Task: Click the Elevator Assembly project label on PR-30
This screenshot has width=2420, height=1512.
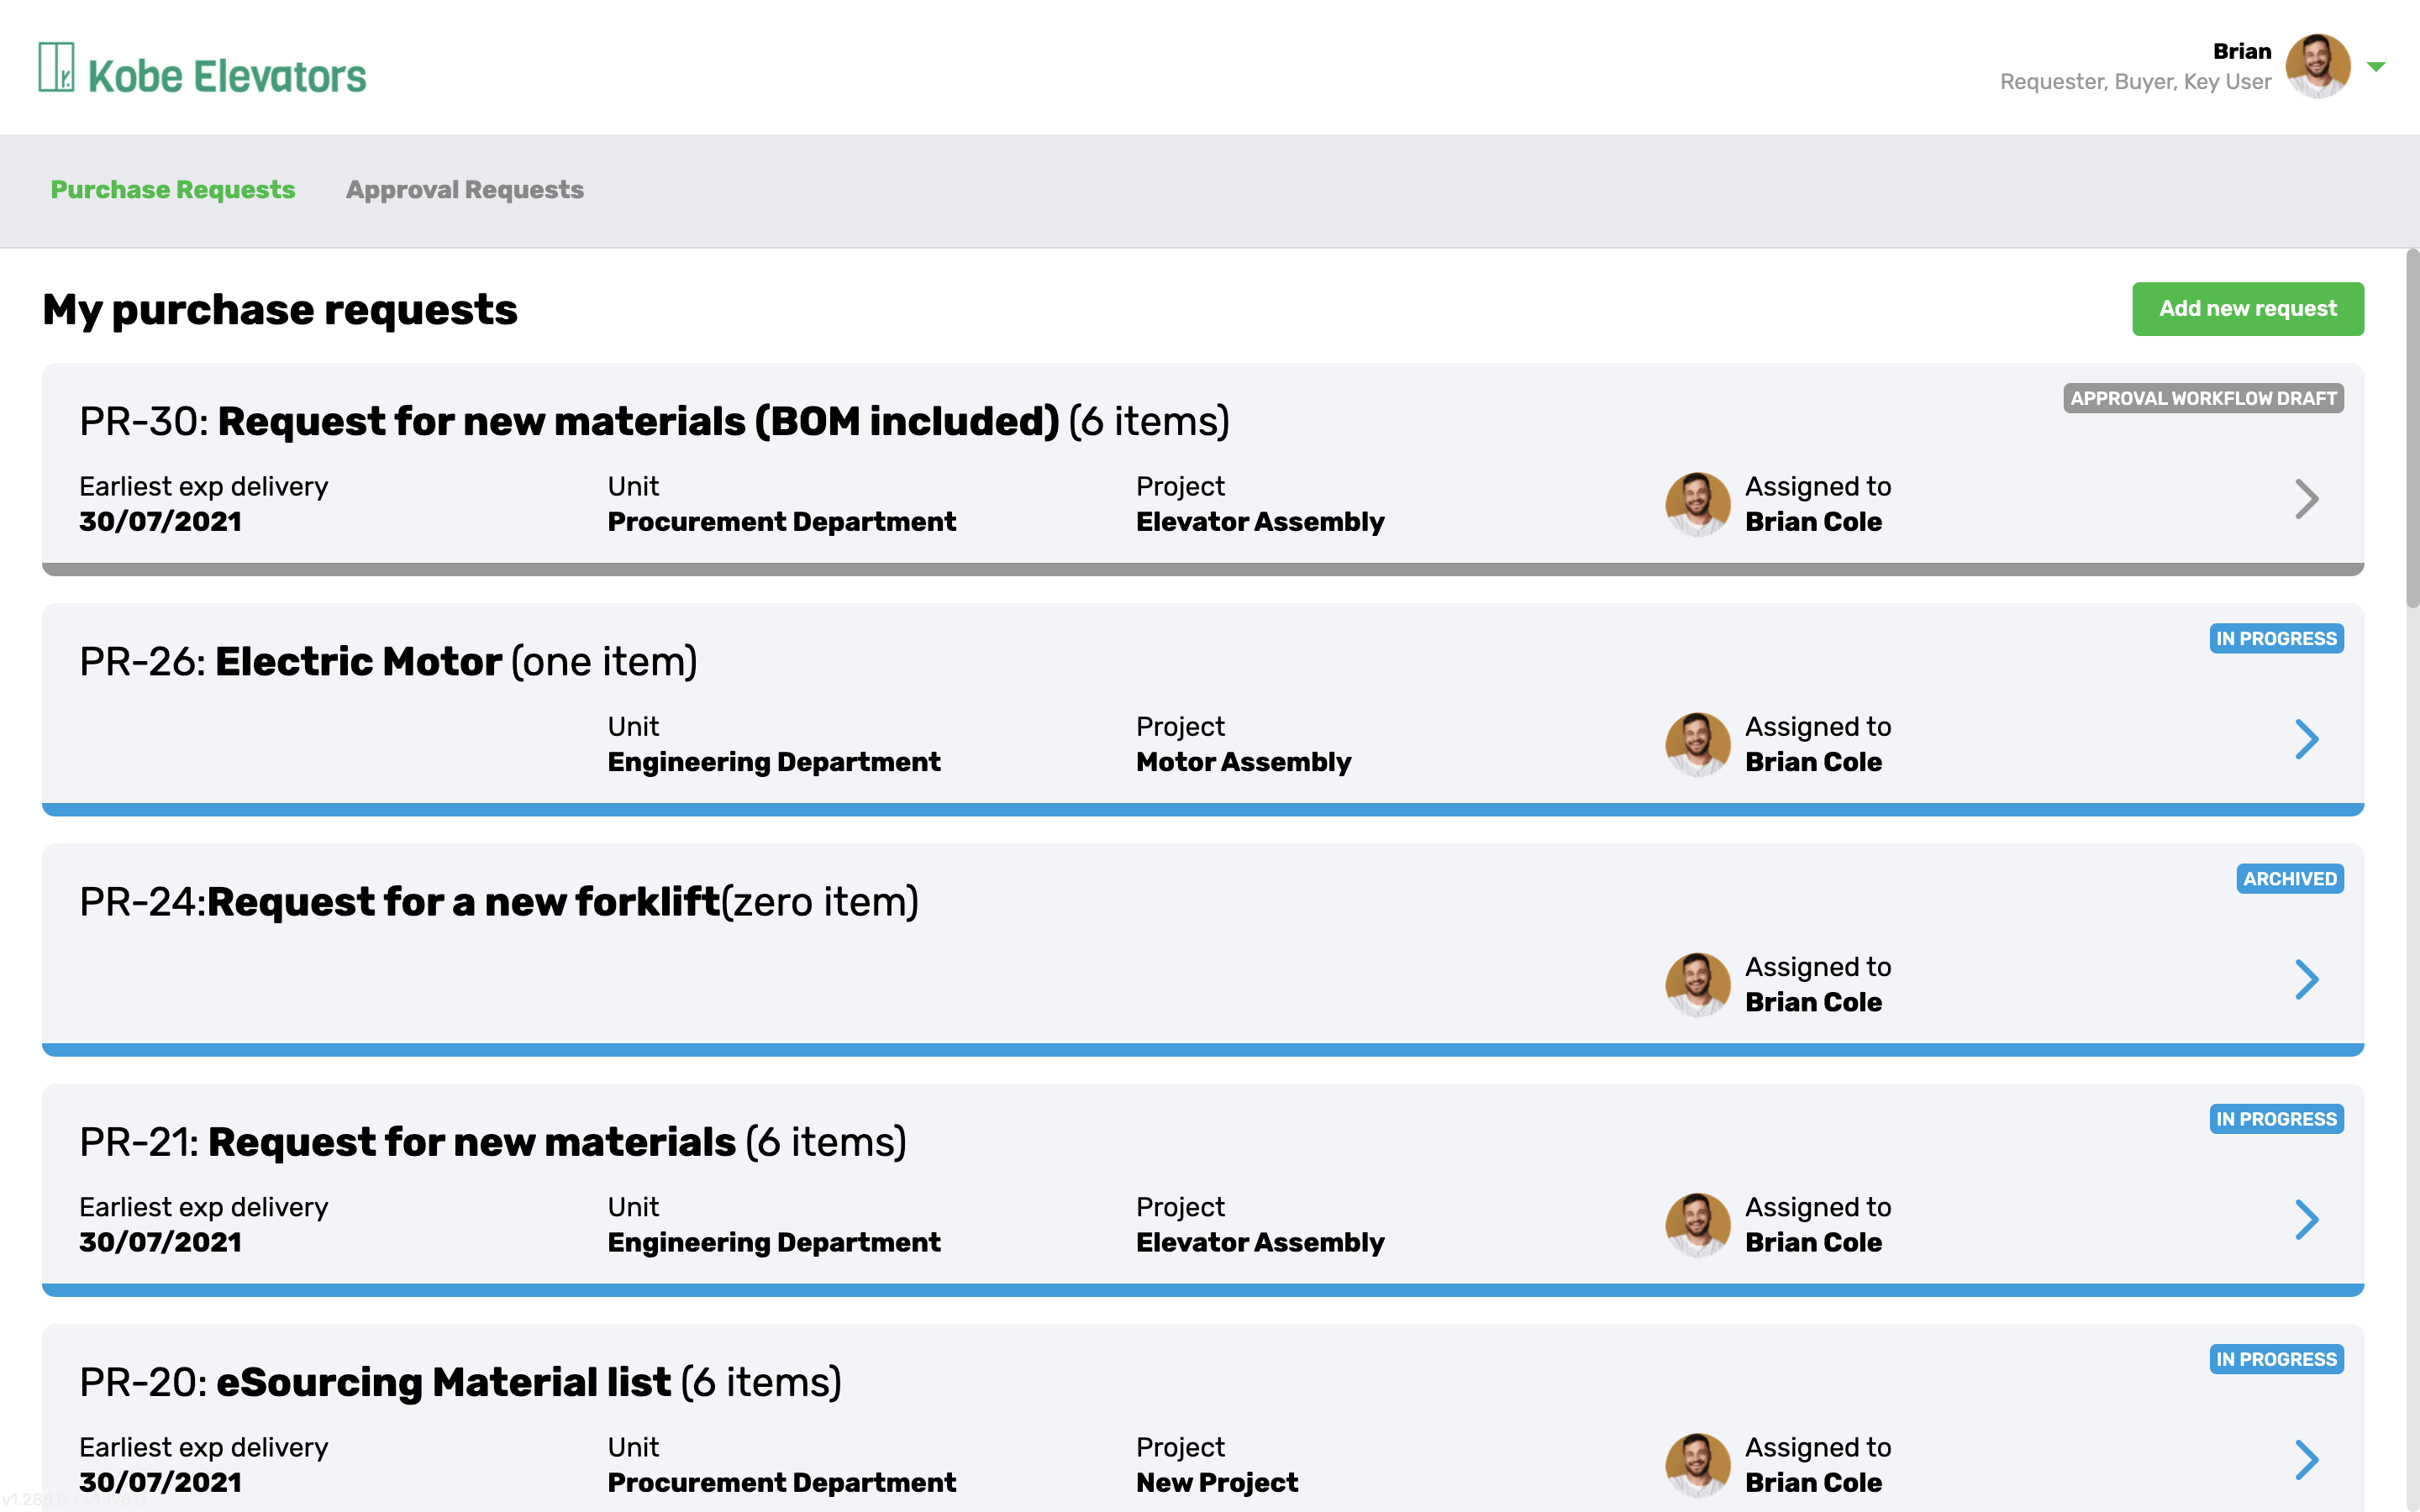Action: coord(1260,521)
